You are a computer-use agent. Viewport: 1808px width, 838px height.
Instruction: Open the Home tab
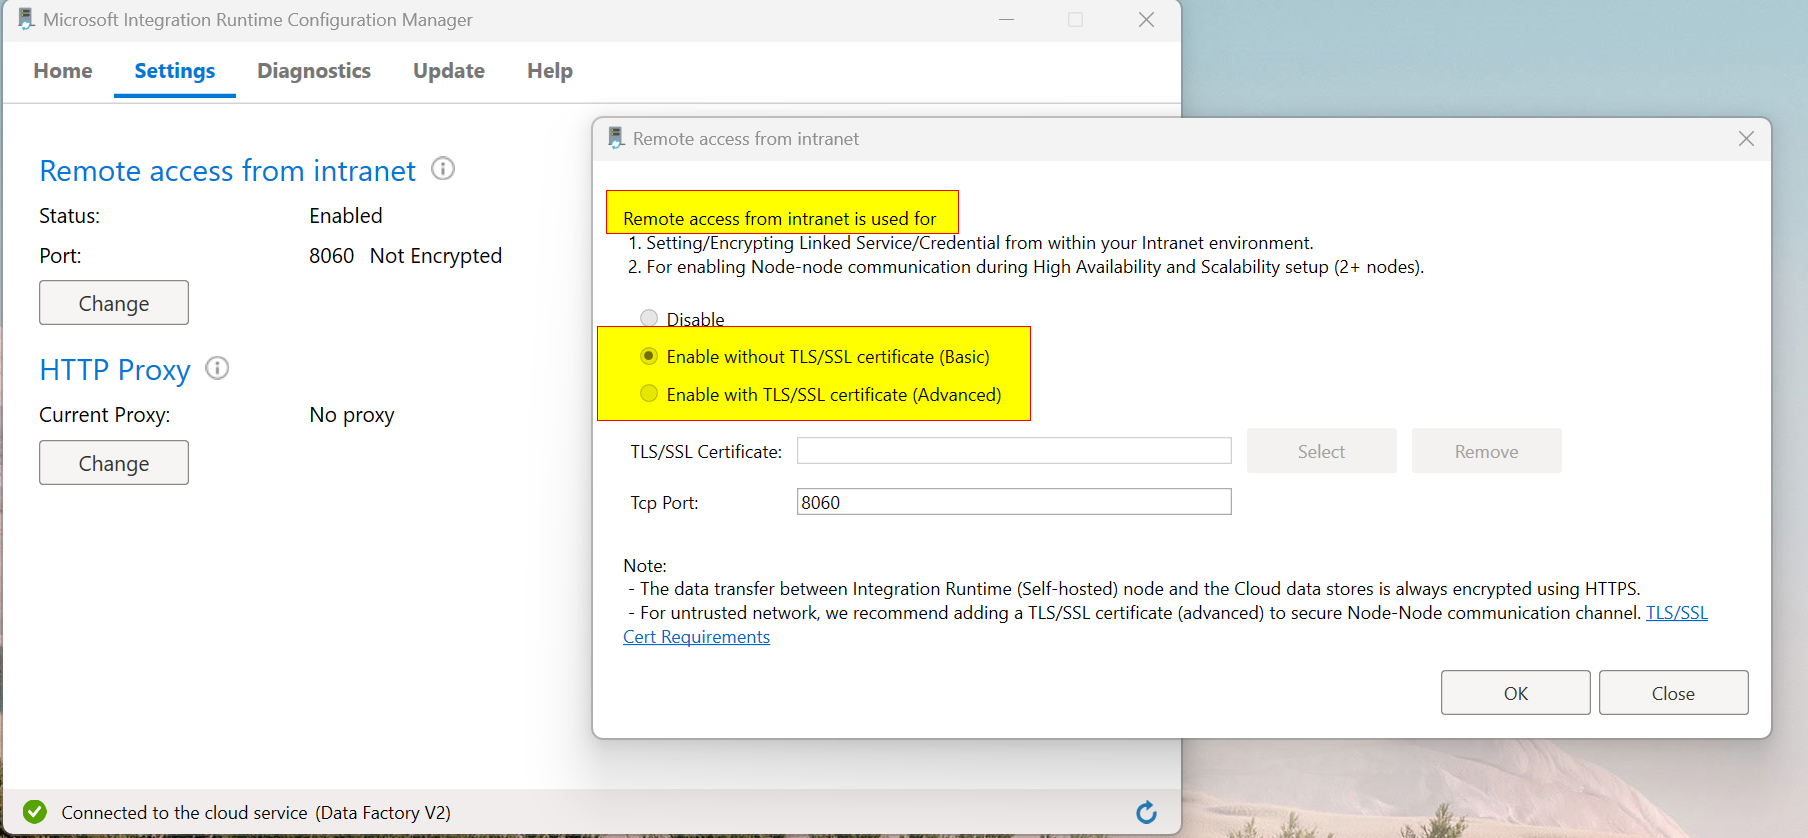click(x=63, y=71)
